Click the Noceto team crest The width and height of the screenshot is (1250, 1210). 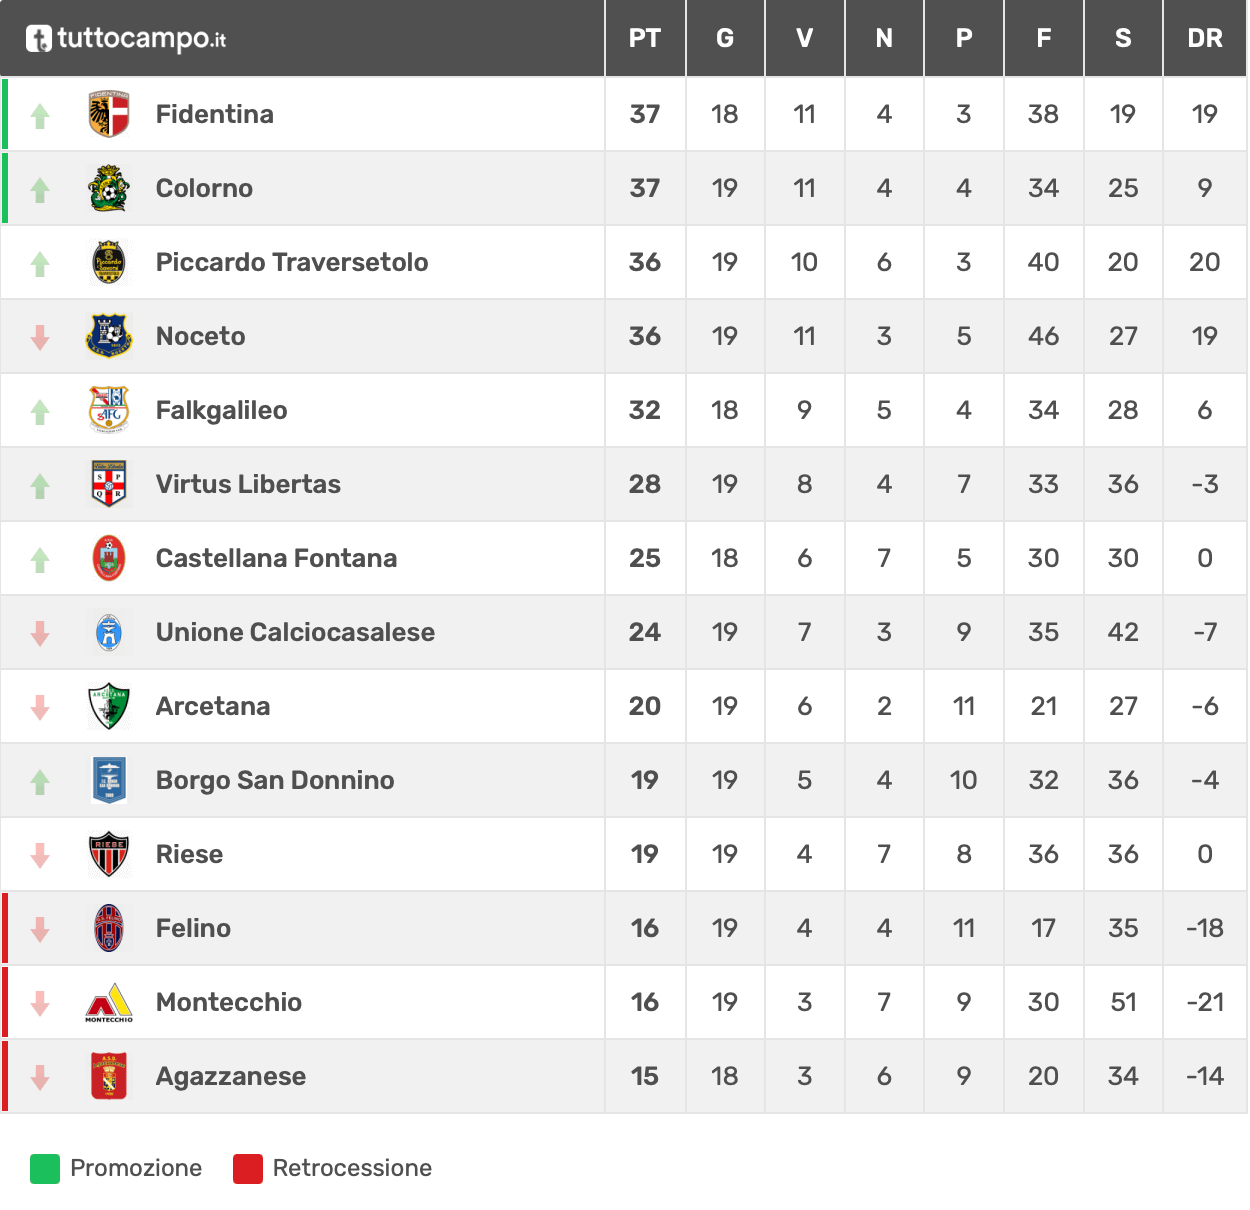[109, 336]
